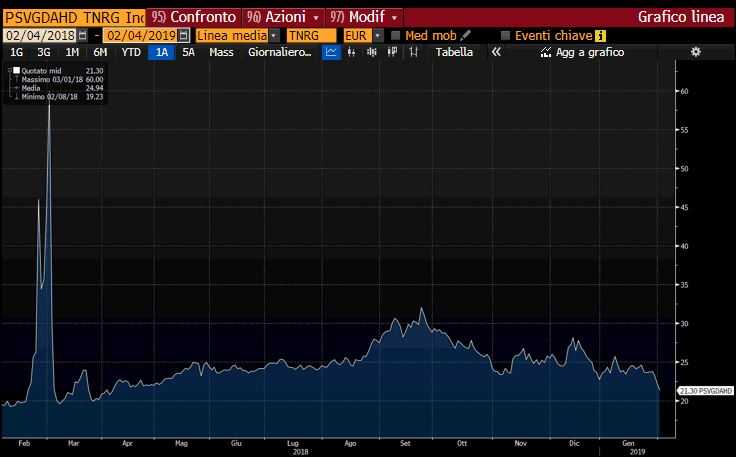Select the volume bars chart icon
The image size is (736, 457).
coord(372,52)
